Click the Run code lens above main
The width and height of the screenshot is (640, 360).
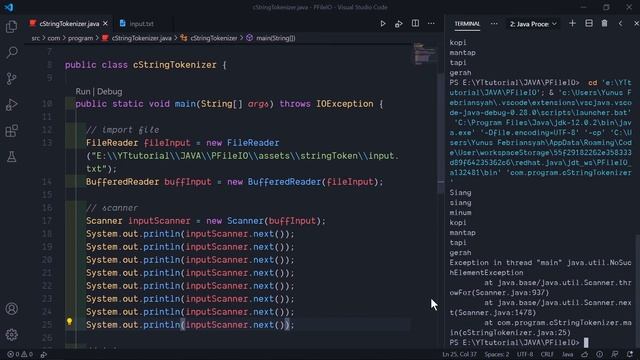83,91
